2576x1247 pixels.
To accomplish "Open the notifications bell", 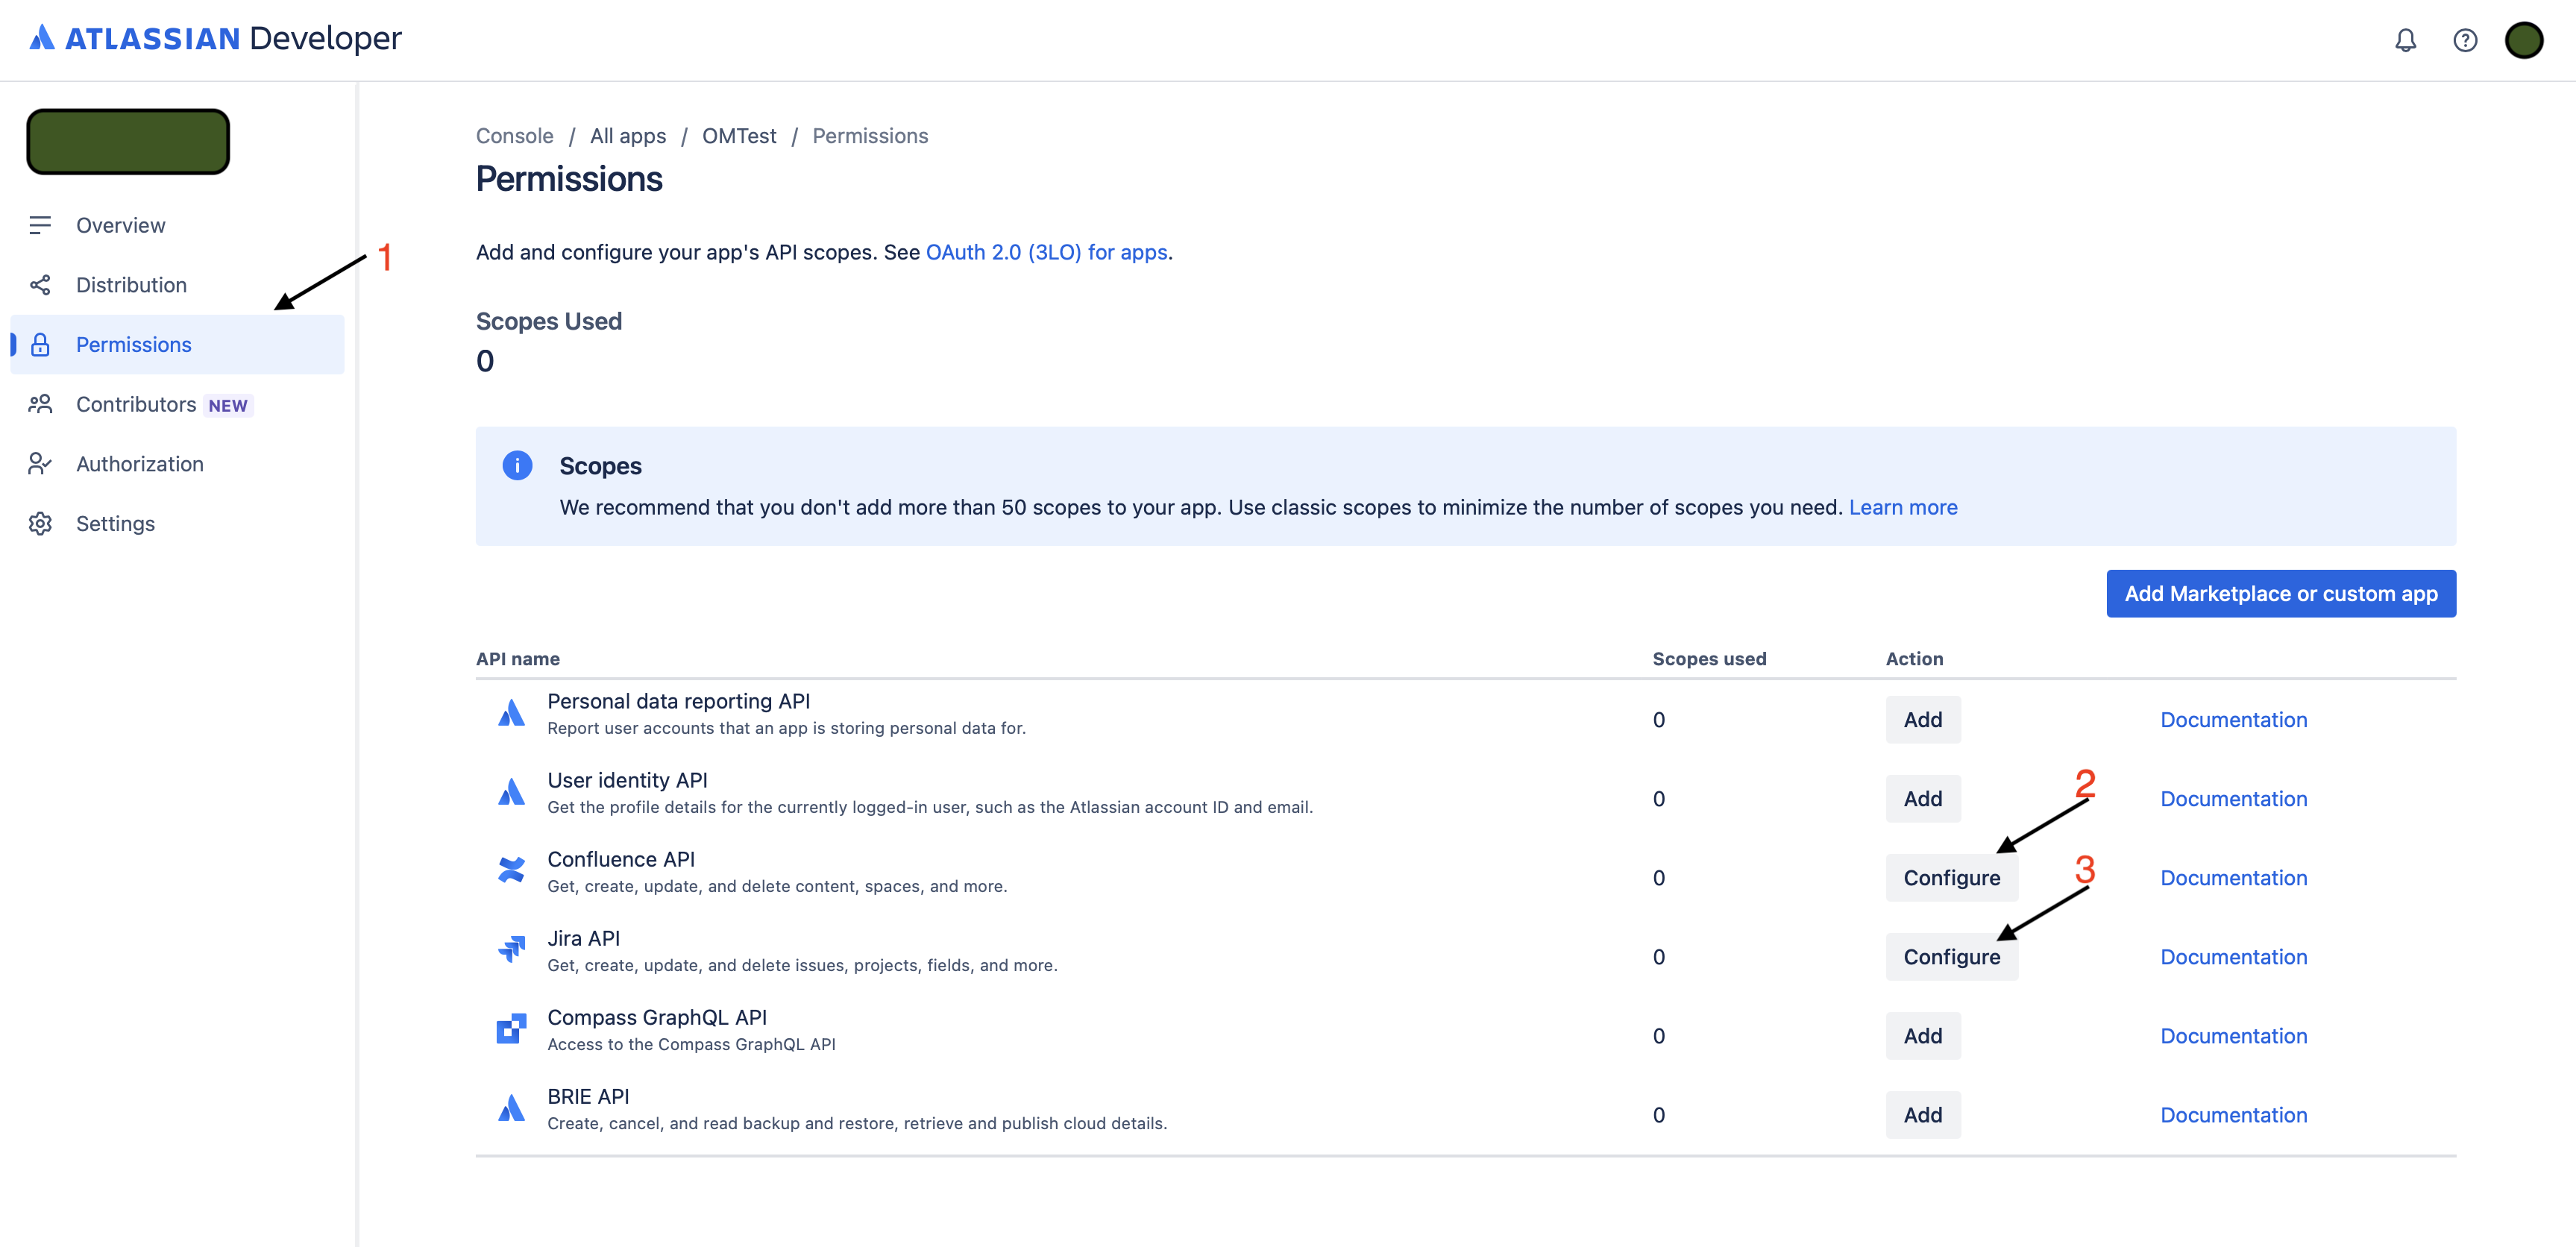I will tap(2405, 40).
